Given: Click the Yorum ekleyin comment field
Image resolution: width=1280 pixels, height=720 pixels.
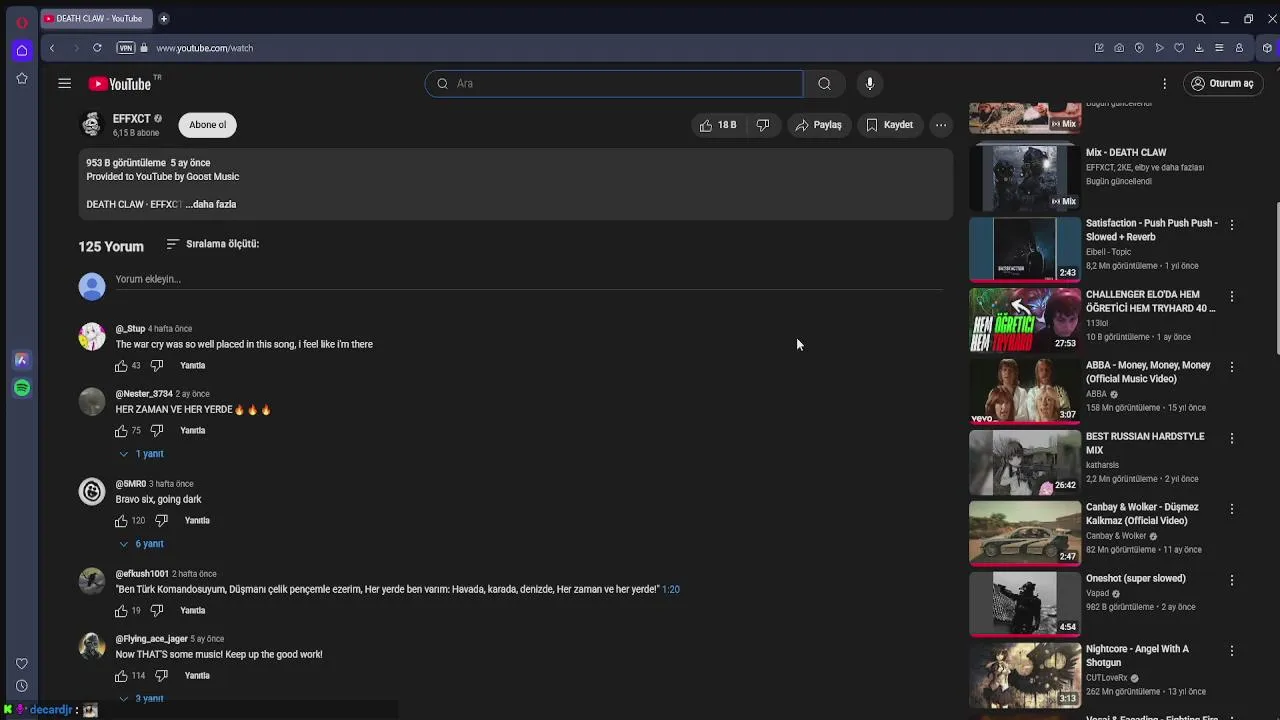Looking at the screenshot, I should pos(529,280).
